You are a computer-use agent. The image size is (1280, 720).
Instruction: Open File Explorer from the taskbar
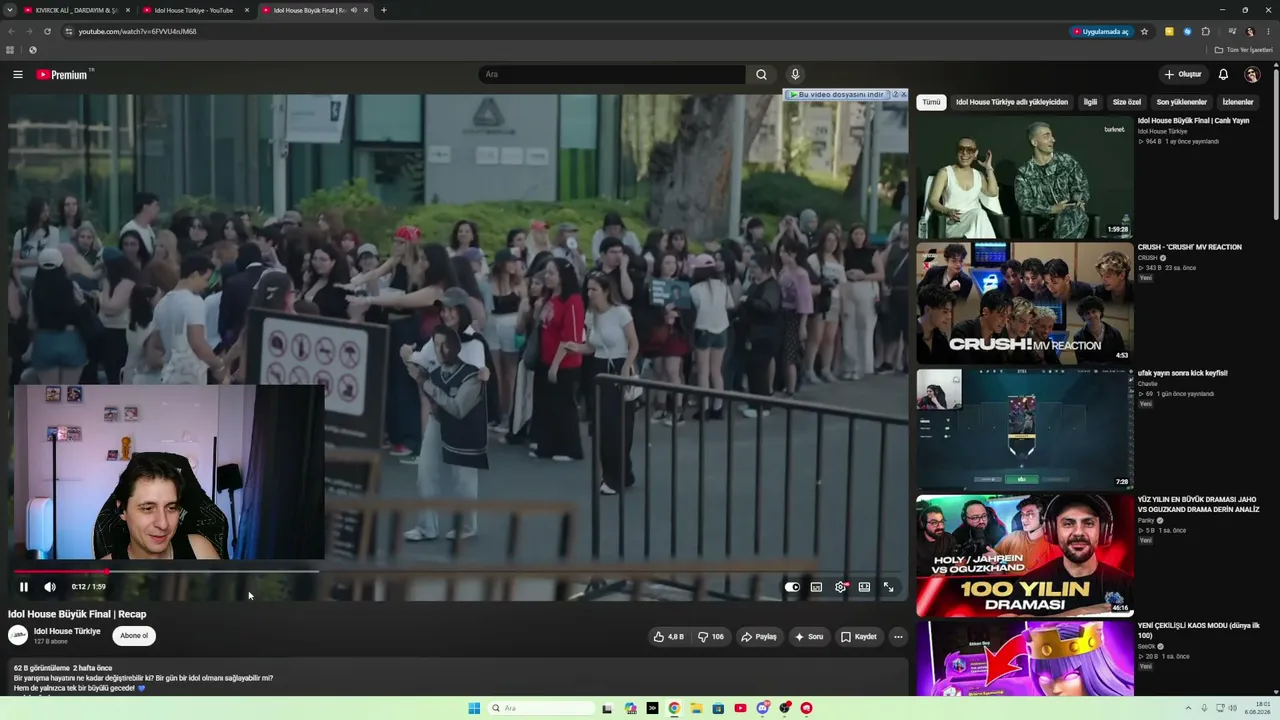696,708
